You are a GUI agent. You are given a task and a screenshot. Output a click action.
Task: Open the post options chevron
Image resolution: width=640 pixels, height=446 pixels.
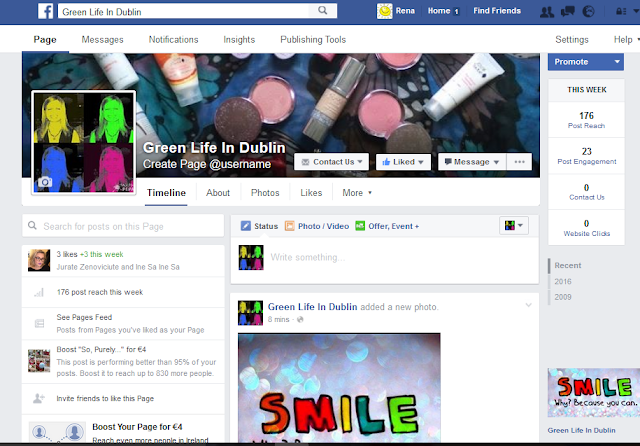pos(529,305)
